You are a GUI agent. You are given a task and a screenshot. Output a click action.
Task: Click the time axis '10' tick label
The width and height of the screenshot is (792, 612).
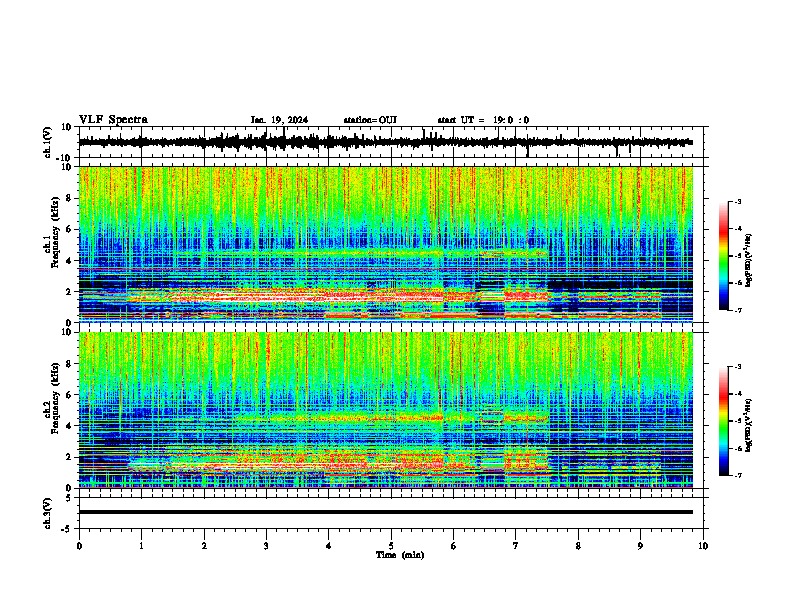coord(703,546)
